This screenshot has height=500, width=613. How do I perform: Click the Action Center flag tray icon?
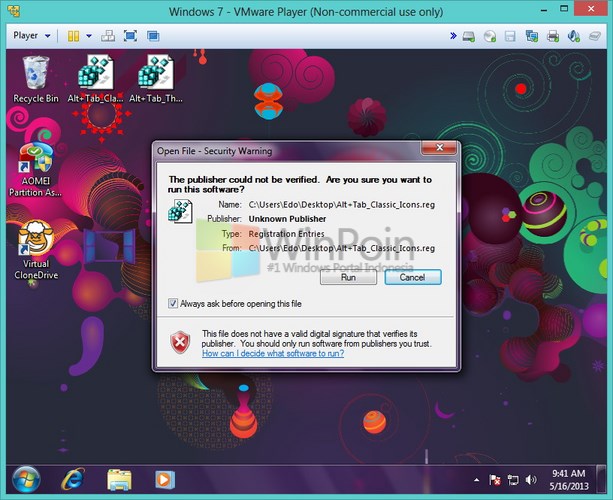(x=495, y=480)
